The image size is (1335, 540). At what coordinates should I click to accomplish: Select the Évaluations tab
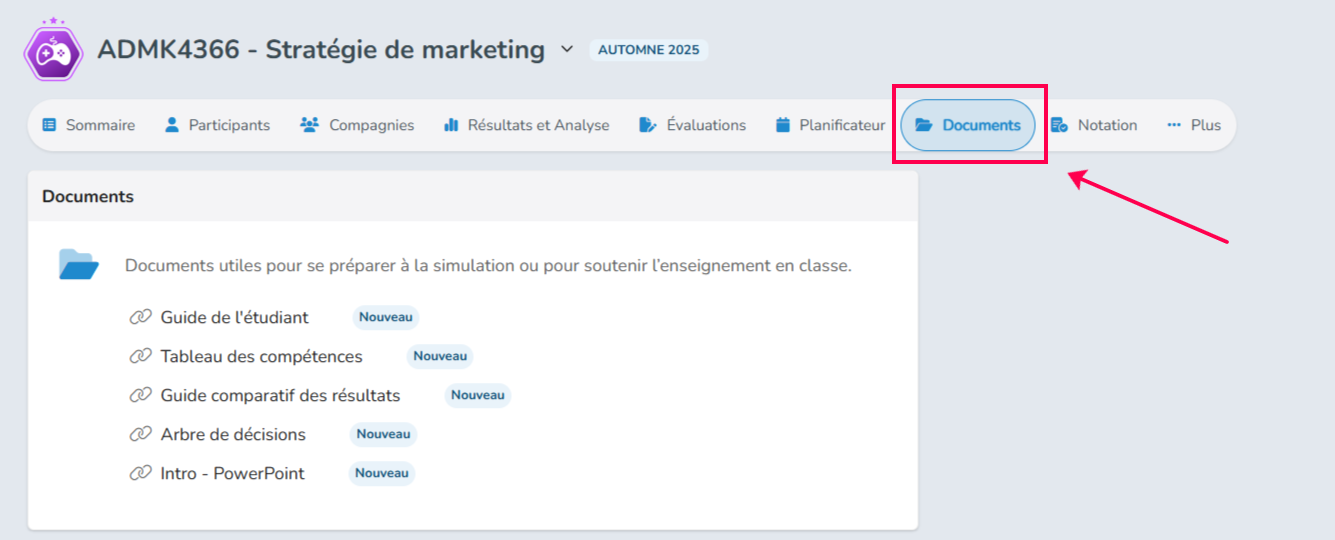click(693, 125)
